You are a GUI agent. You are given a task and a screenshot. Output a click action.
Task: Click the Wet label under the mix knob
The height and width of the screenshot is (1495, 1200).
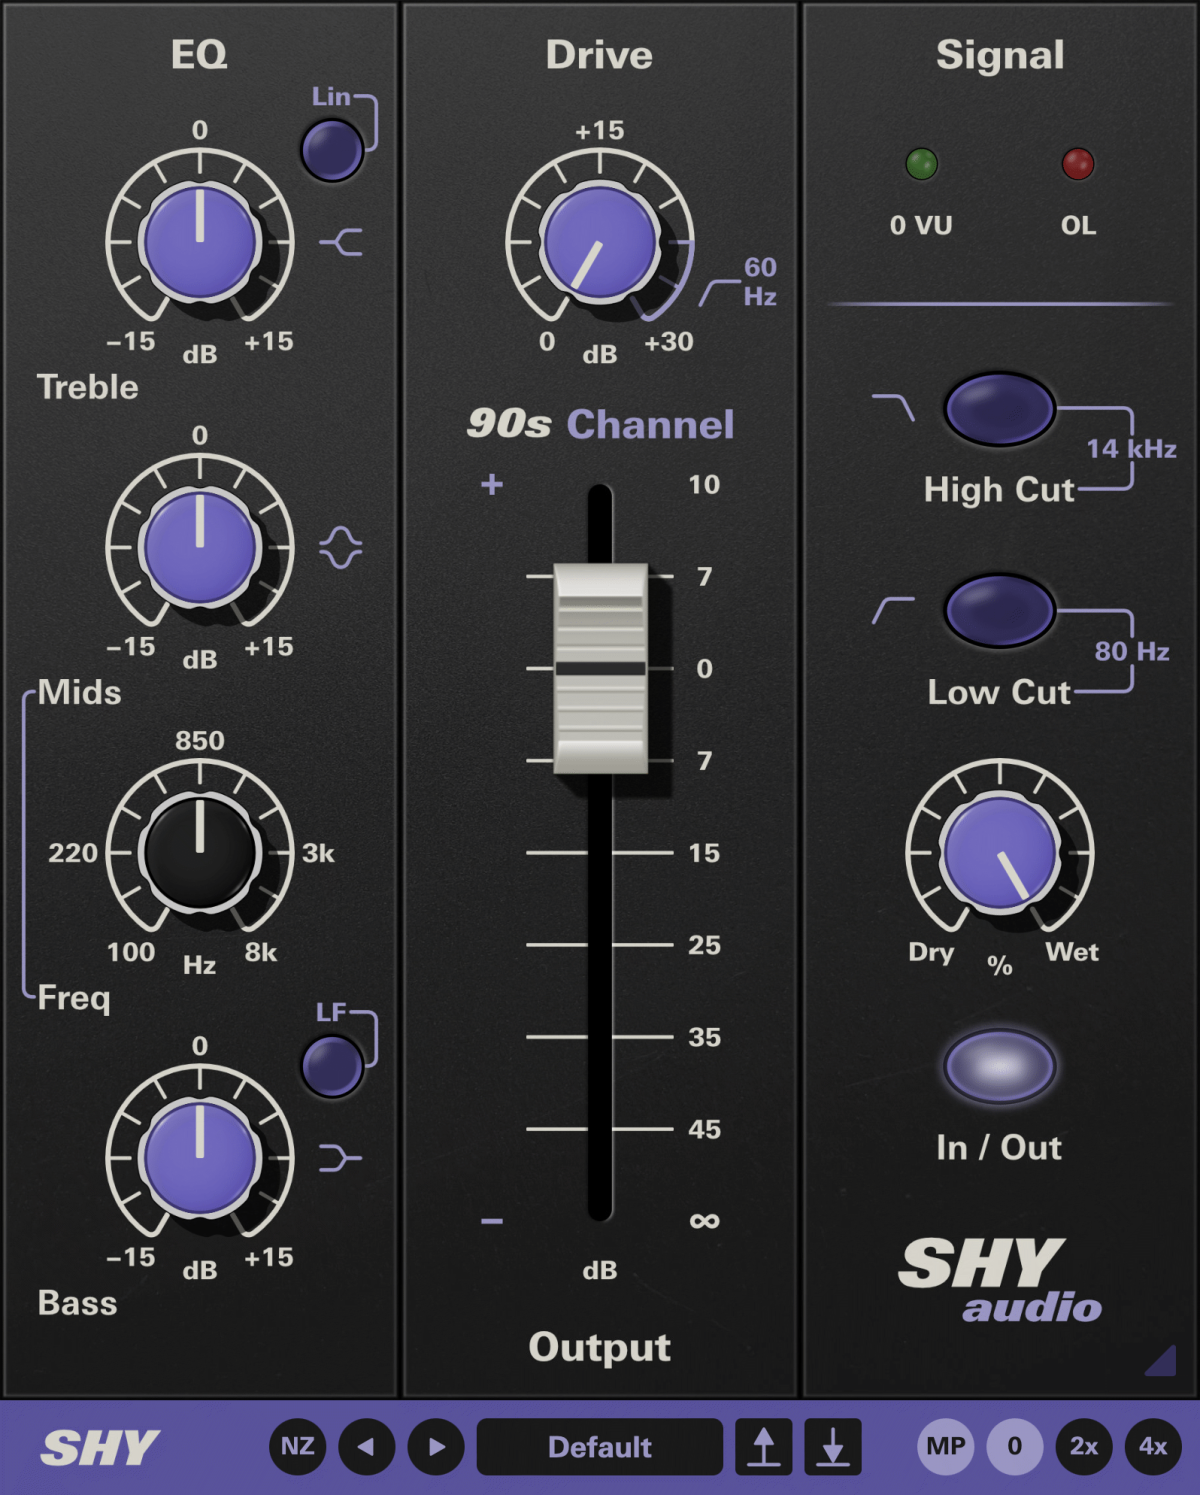[1072, 952]
